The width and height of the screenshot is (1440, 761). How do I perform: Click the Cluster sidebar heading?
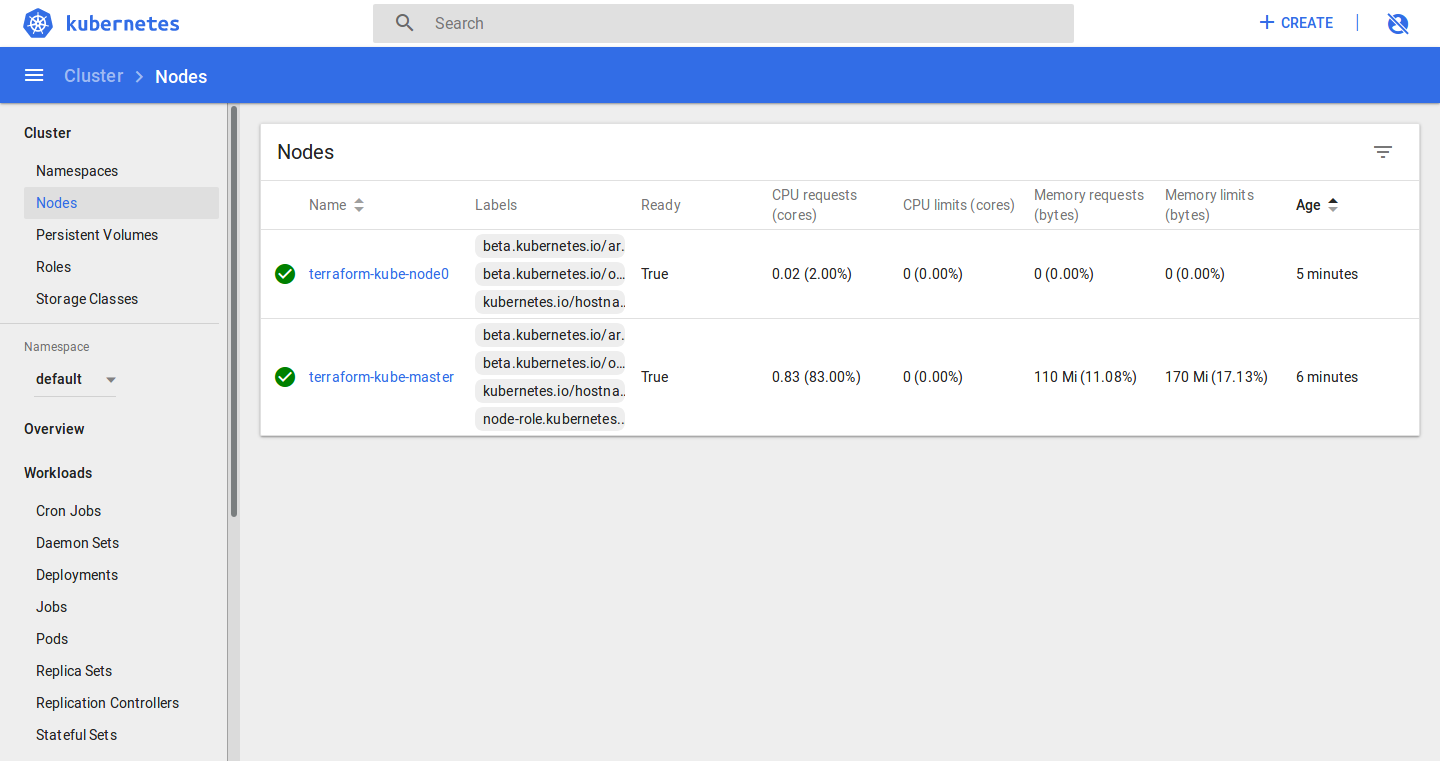coord(48,133)
